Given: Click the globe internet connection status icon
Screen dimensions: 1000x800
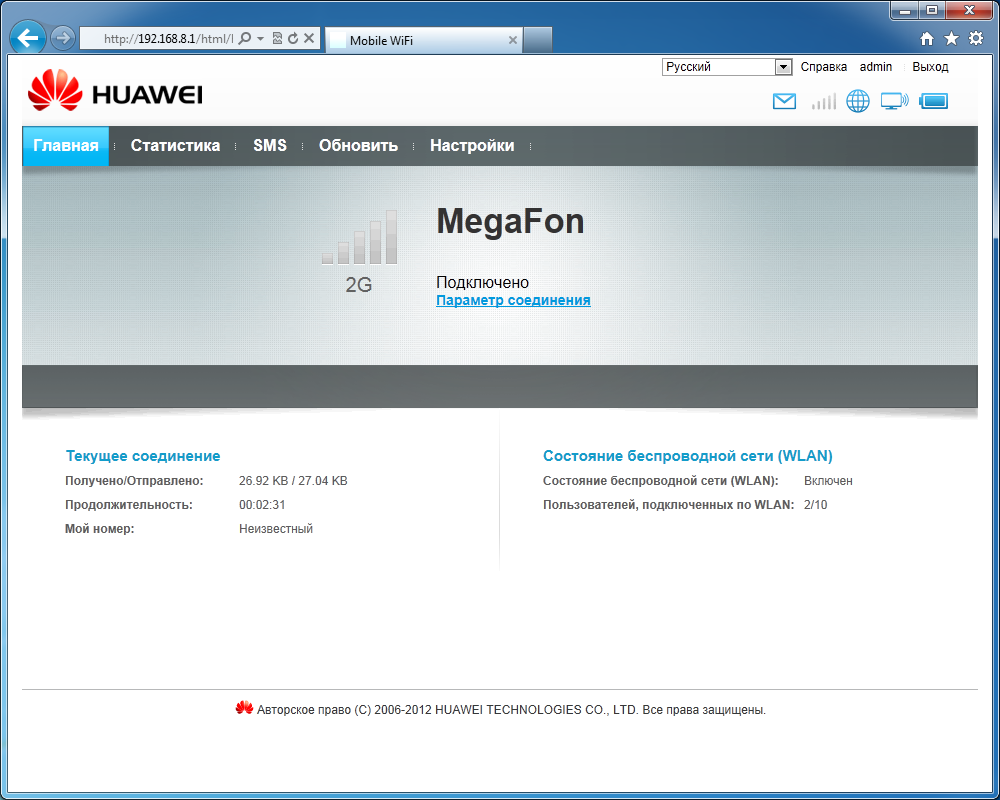Looking at the screenshot, I should (x=858, y=101).
